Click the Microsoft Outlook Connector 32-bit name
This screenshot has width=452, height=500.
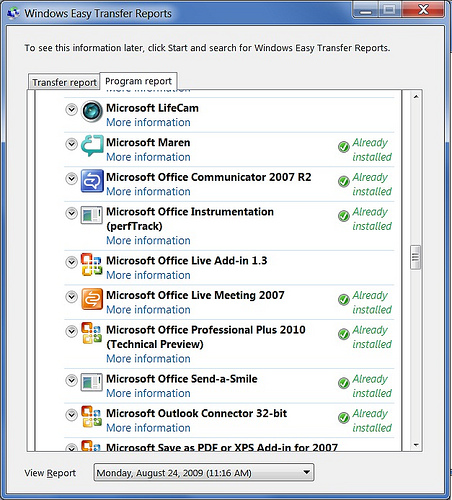click(x=197, y=413)
